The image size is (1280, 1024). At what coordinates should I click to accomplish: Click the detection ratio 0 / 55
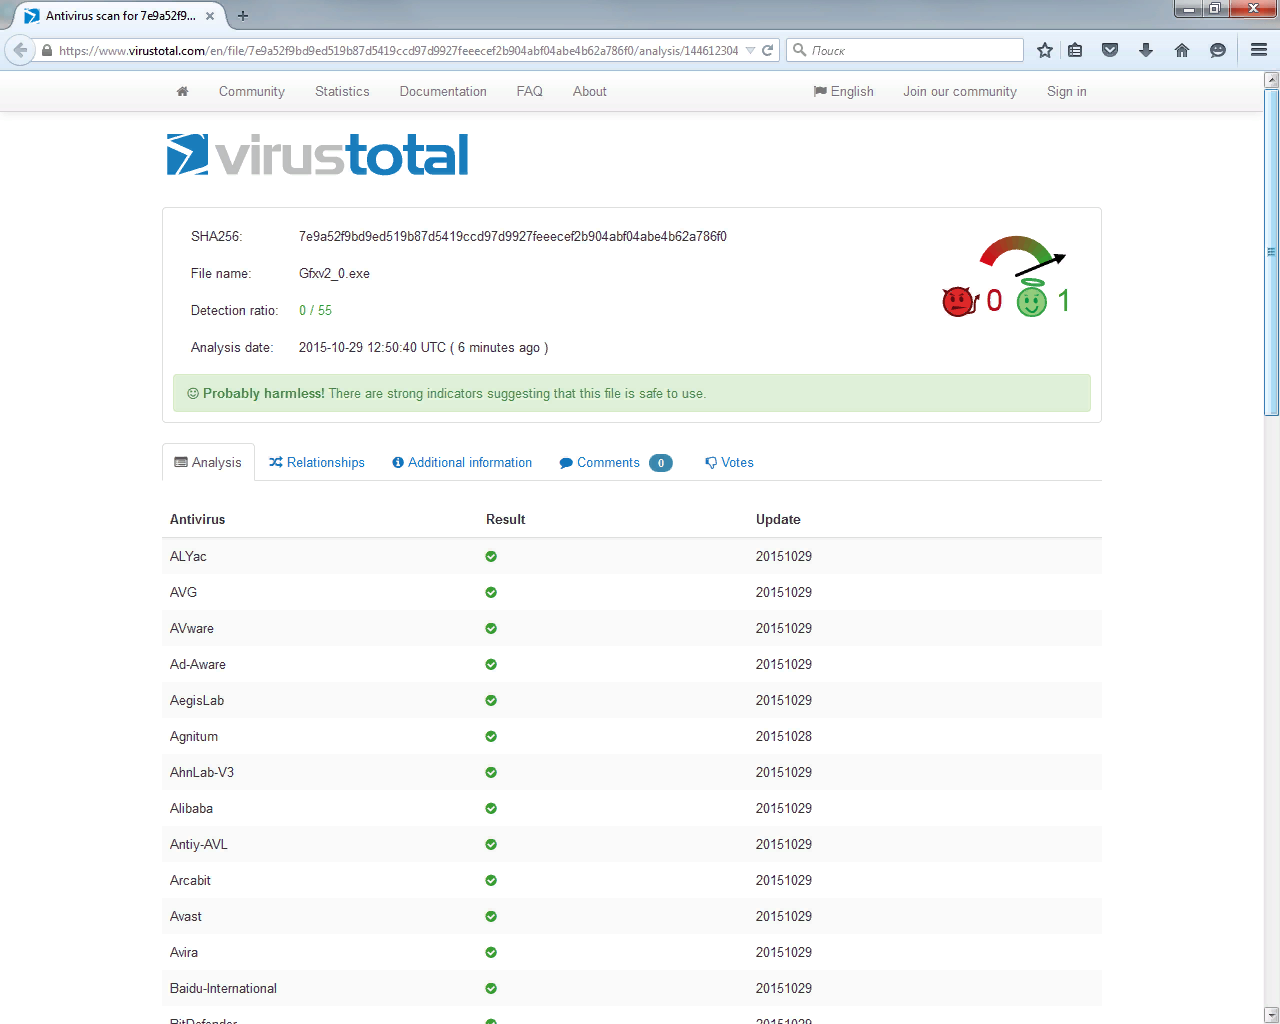(315, 310)
